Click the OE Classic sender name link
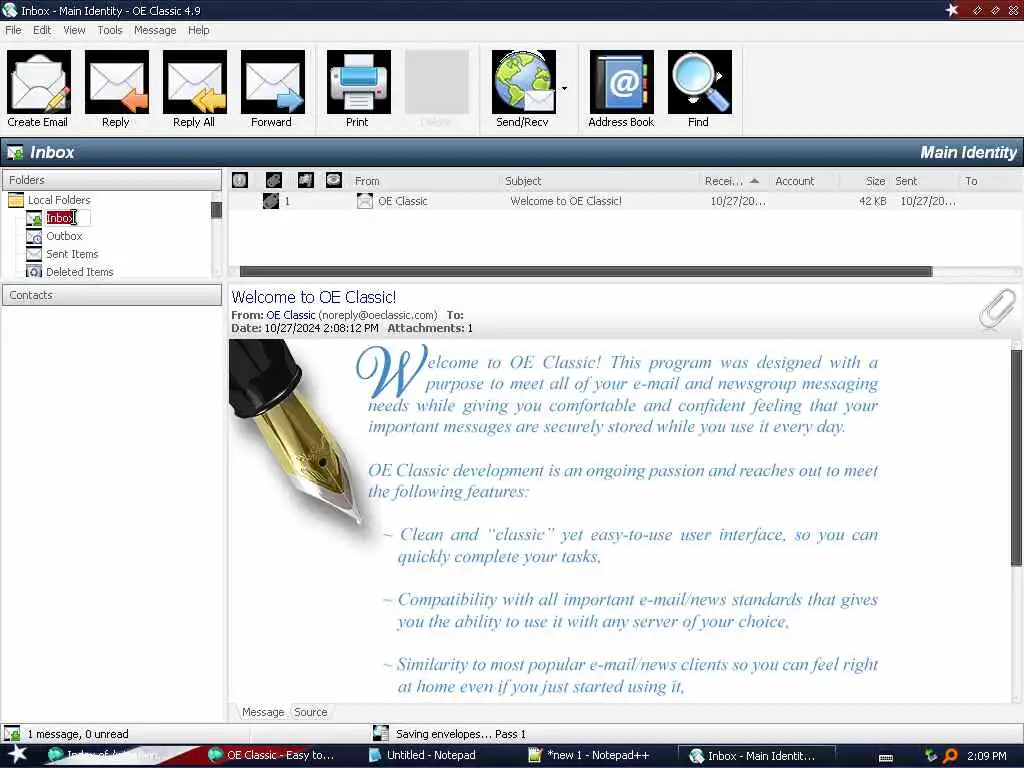Image resolution: width=1024 pixels, height=768 pixels. pyautogui.click(x=291, y=315)
